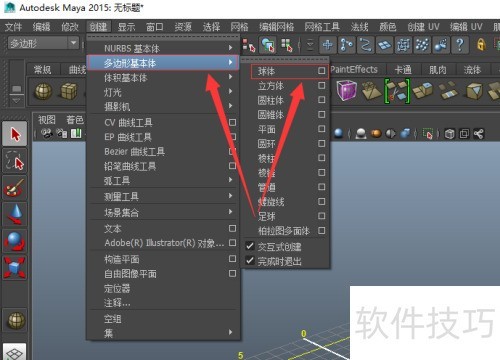Pick the Rotate tool sphere icon
Viewport: 500px width, 360px height.
click(15, 241)
